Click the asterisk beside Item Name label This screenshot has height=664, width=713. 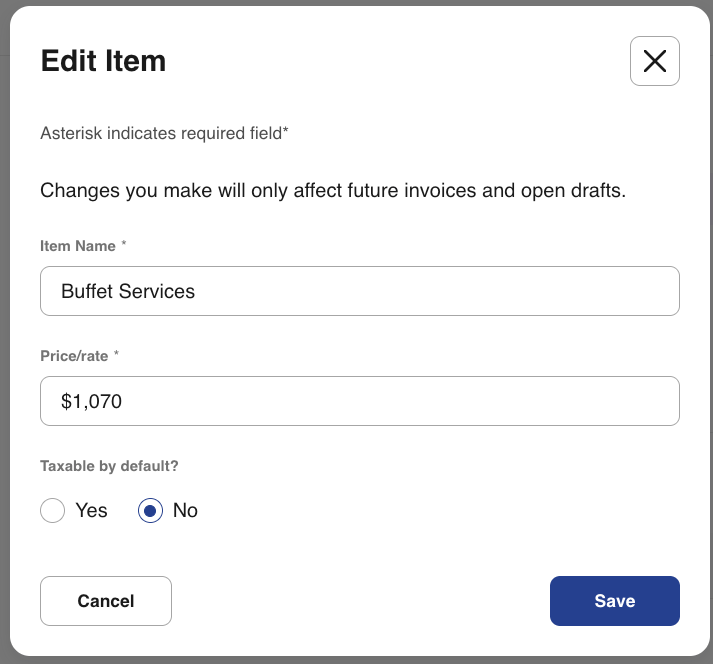click(x=126, y=245)
